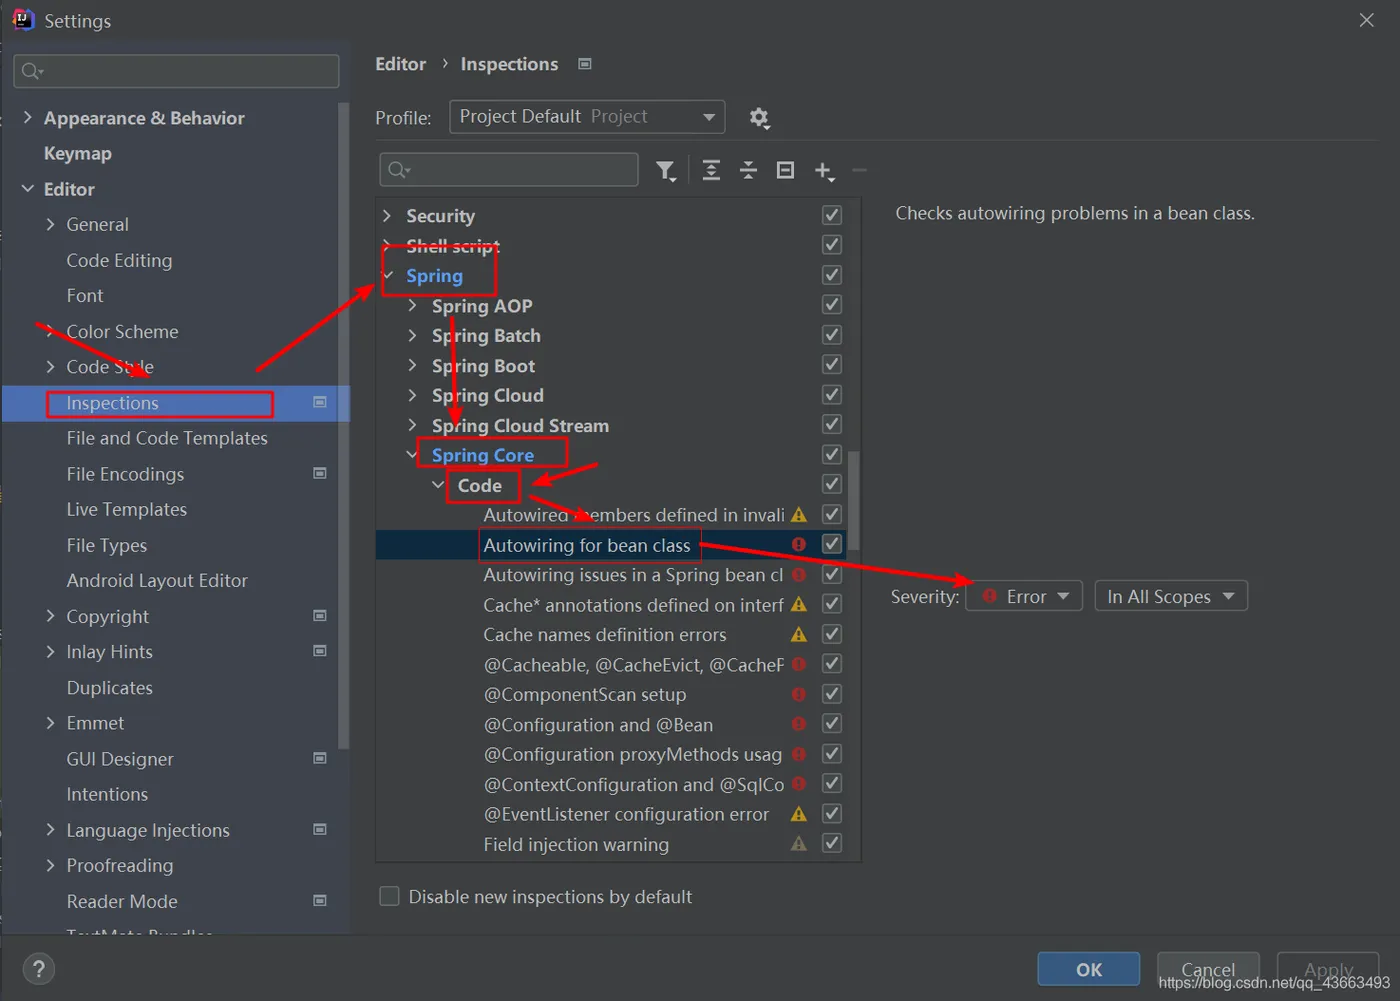Toggle the Spring Core checkbox
The width and height of the screenshot is (1400, 1001).
pyautogui.click(x=831, y=455)
